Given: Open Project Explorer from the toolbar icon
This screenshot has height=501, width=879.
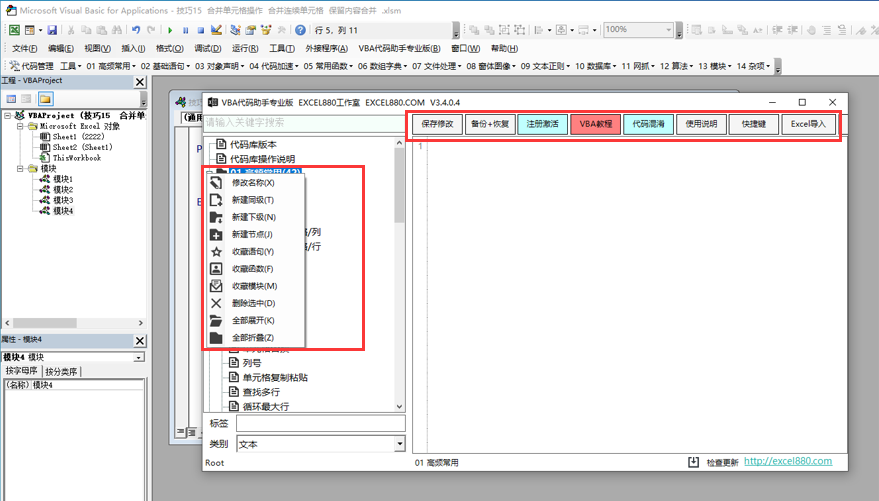Looking at the screenshot, I should [235, 30].
